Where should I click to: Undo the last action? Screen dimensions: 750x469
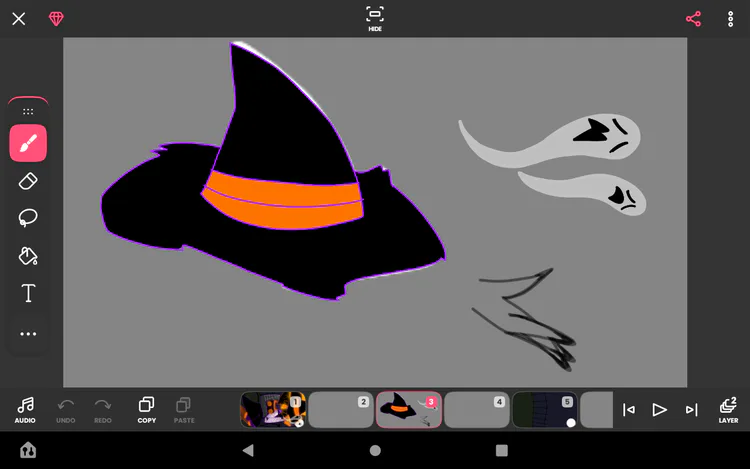click(66, 410)
